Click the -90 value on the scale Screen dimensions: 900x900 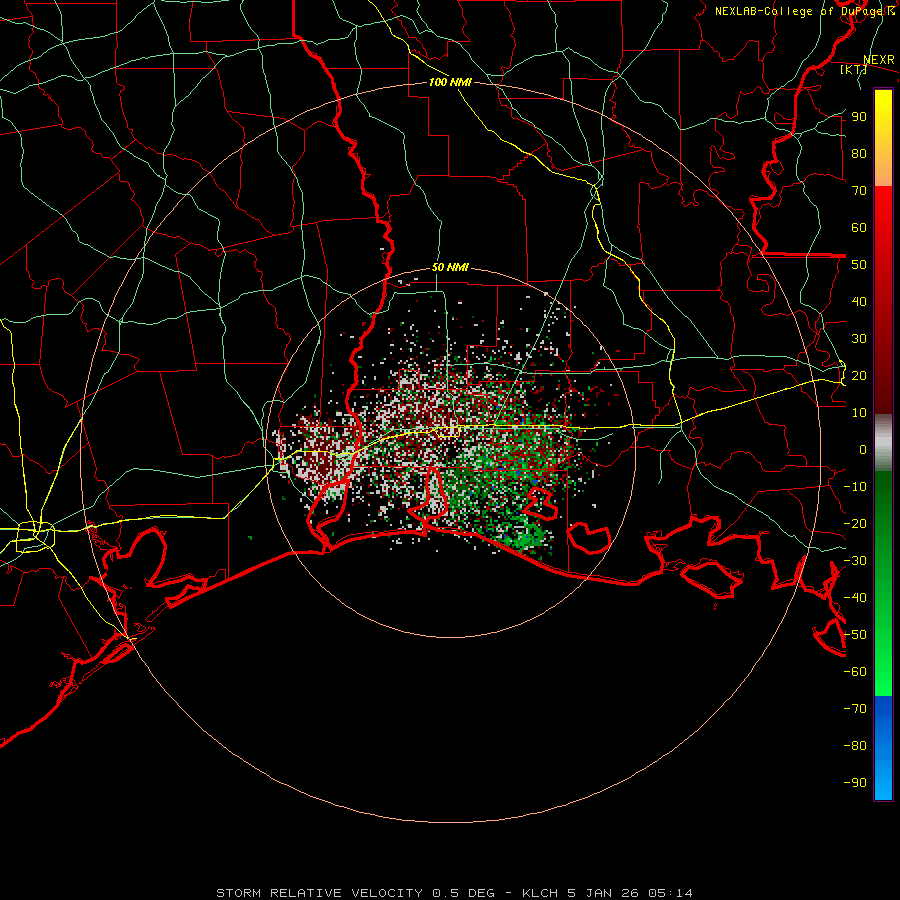coord(856,783)
